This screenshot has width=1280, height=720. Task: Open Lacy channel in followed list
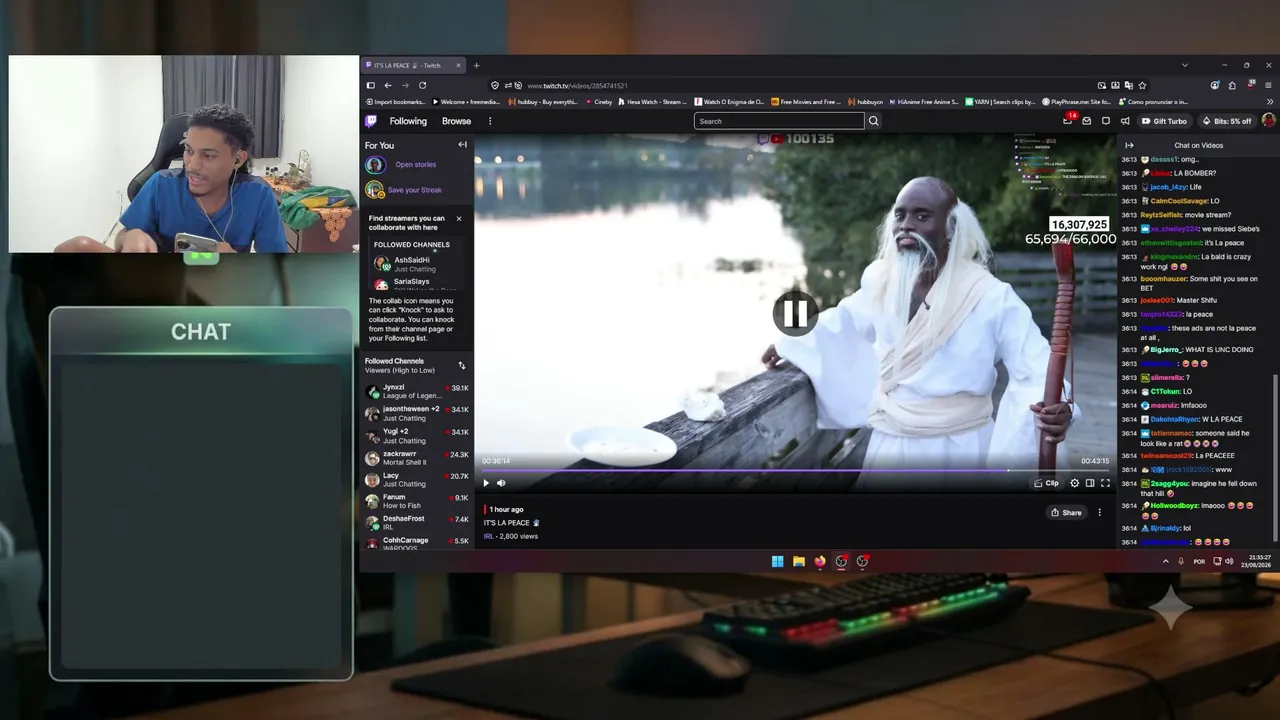pos(417,479)
